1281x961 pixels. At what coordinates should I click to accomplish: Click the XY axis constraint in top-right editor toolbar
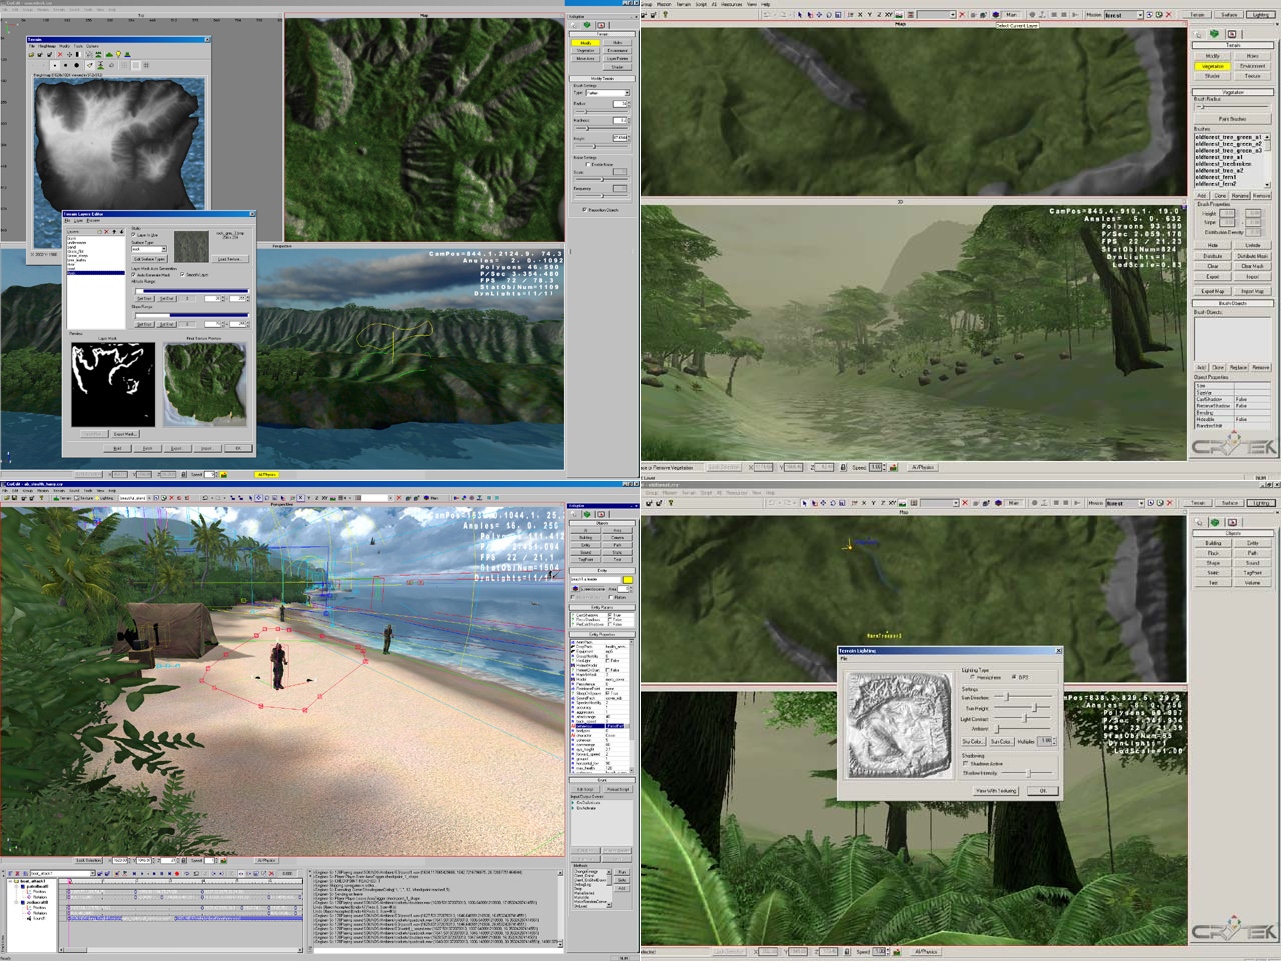click(x=889, y=15)
